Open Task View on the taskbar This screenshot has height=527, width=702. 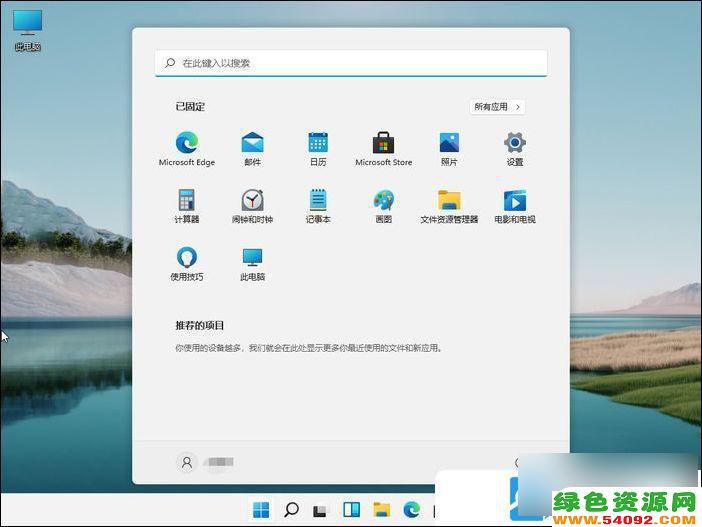click(x=321, y=510)
